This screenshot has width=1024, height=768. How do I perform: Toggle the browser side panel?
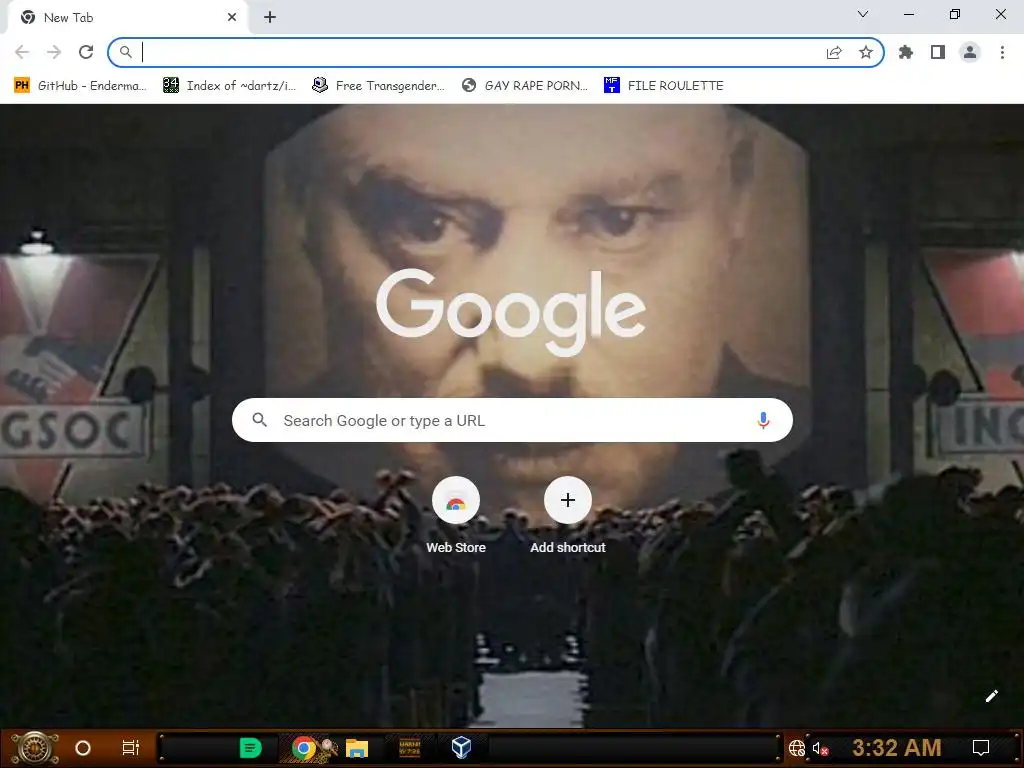pos(938,52)
